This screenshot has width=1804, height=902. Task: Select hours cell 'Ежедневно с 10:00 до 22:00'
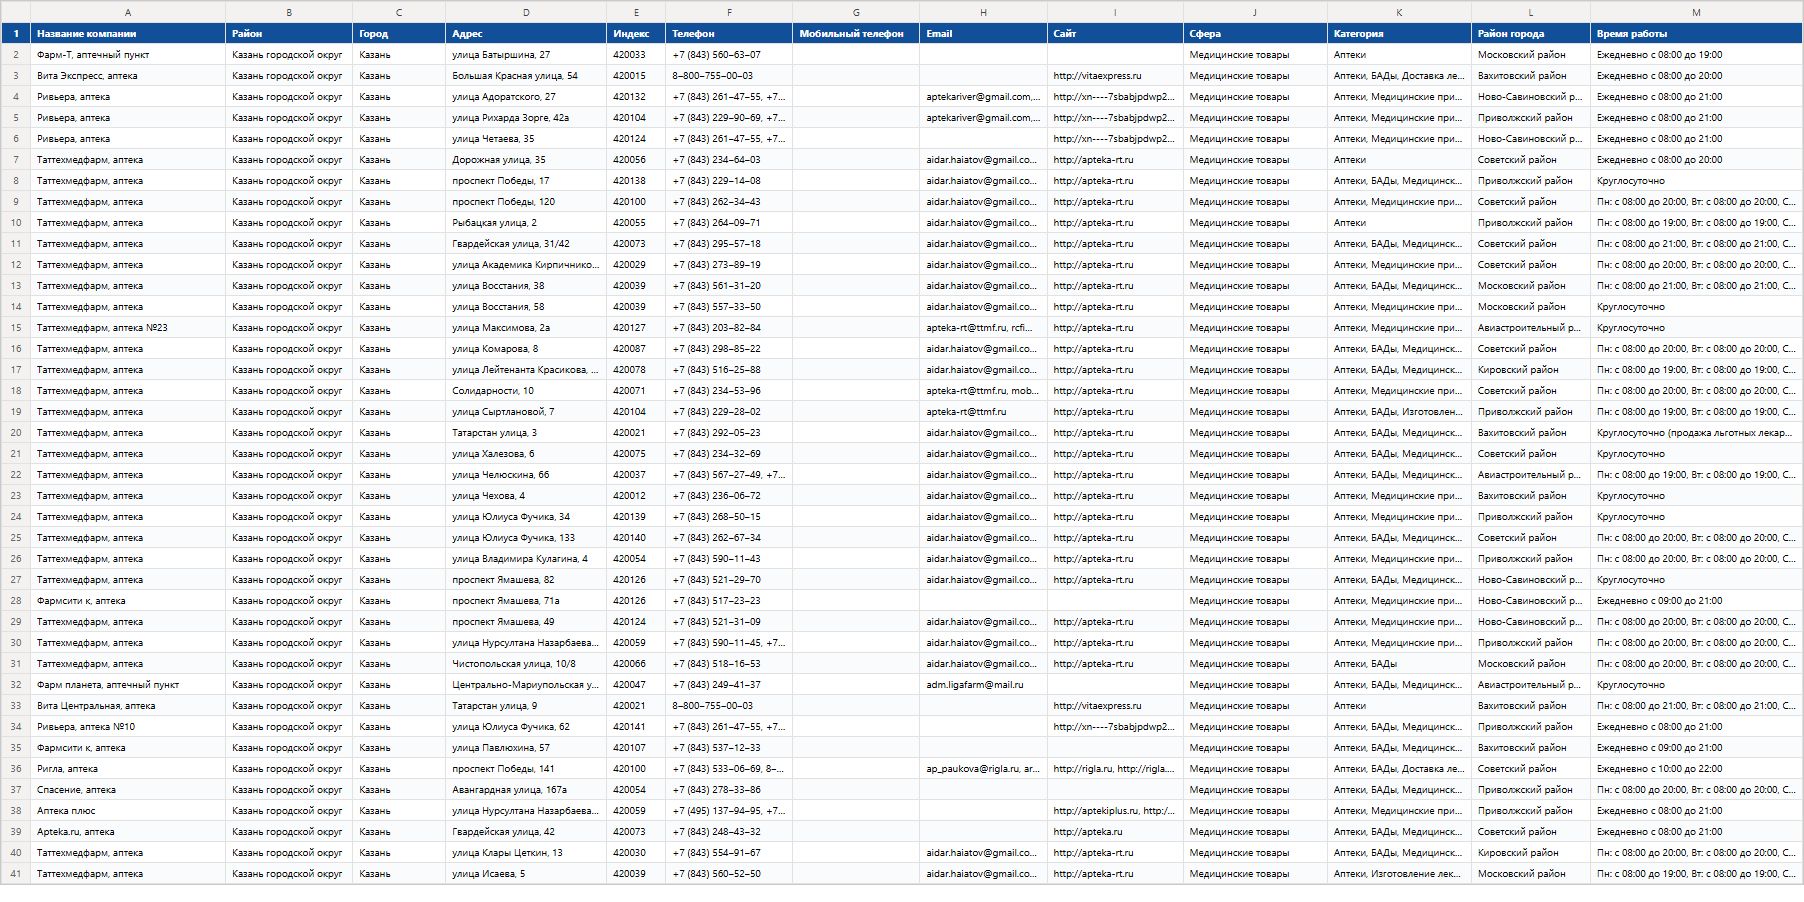click(1696, 769)
